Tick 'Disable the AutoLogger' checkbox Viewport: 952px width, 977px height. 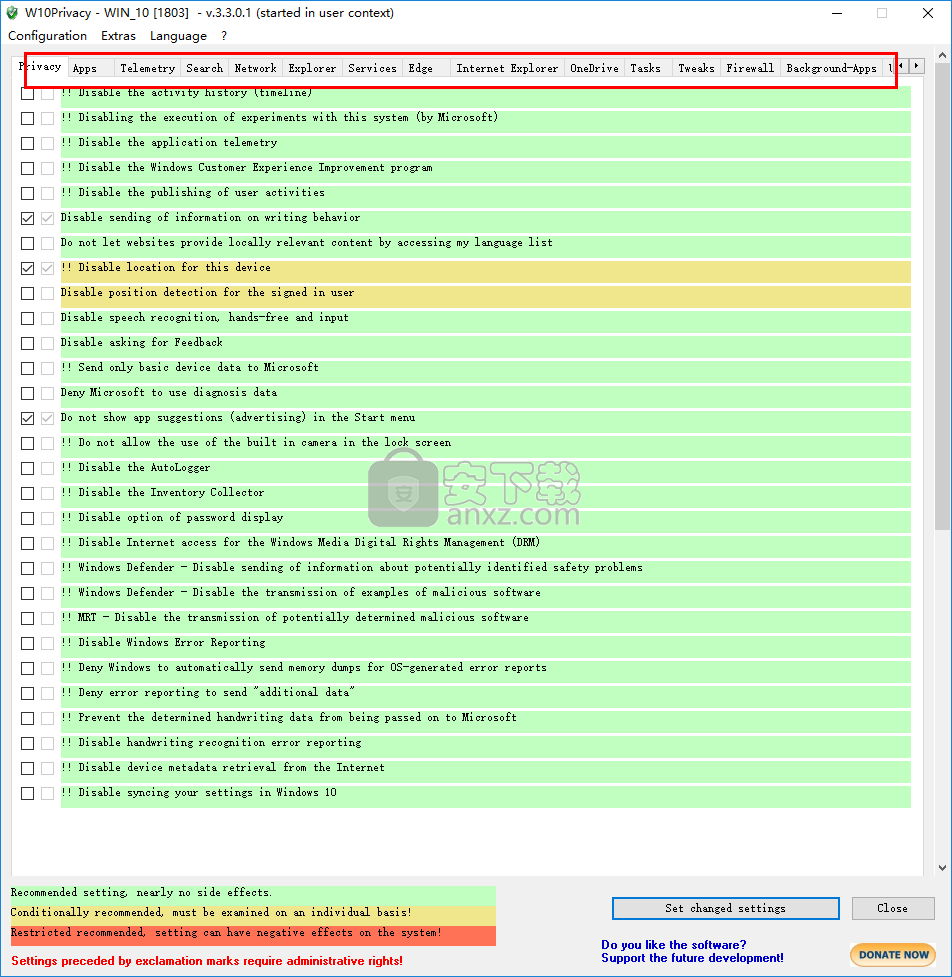pos(27,469)
